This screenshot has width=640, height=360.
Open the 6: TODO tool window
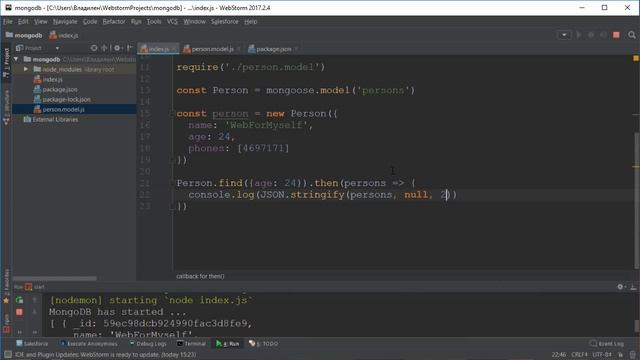click(263, 344)
